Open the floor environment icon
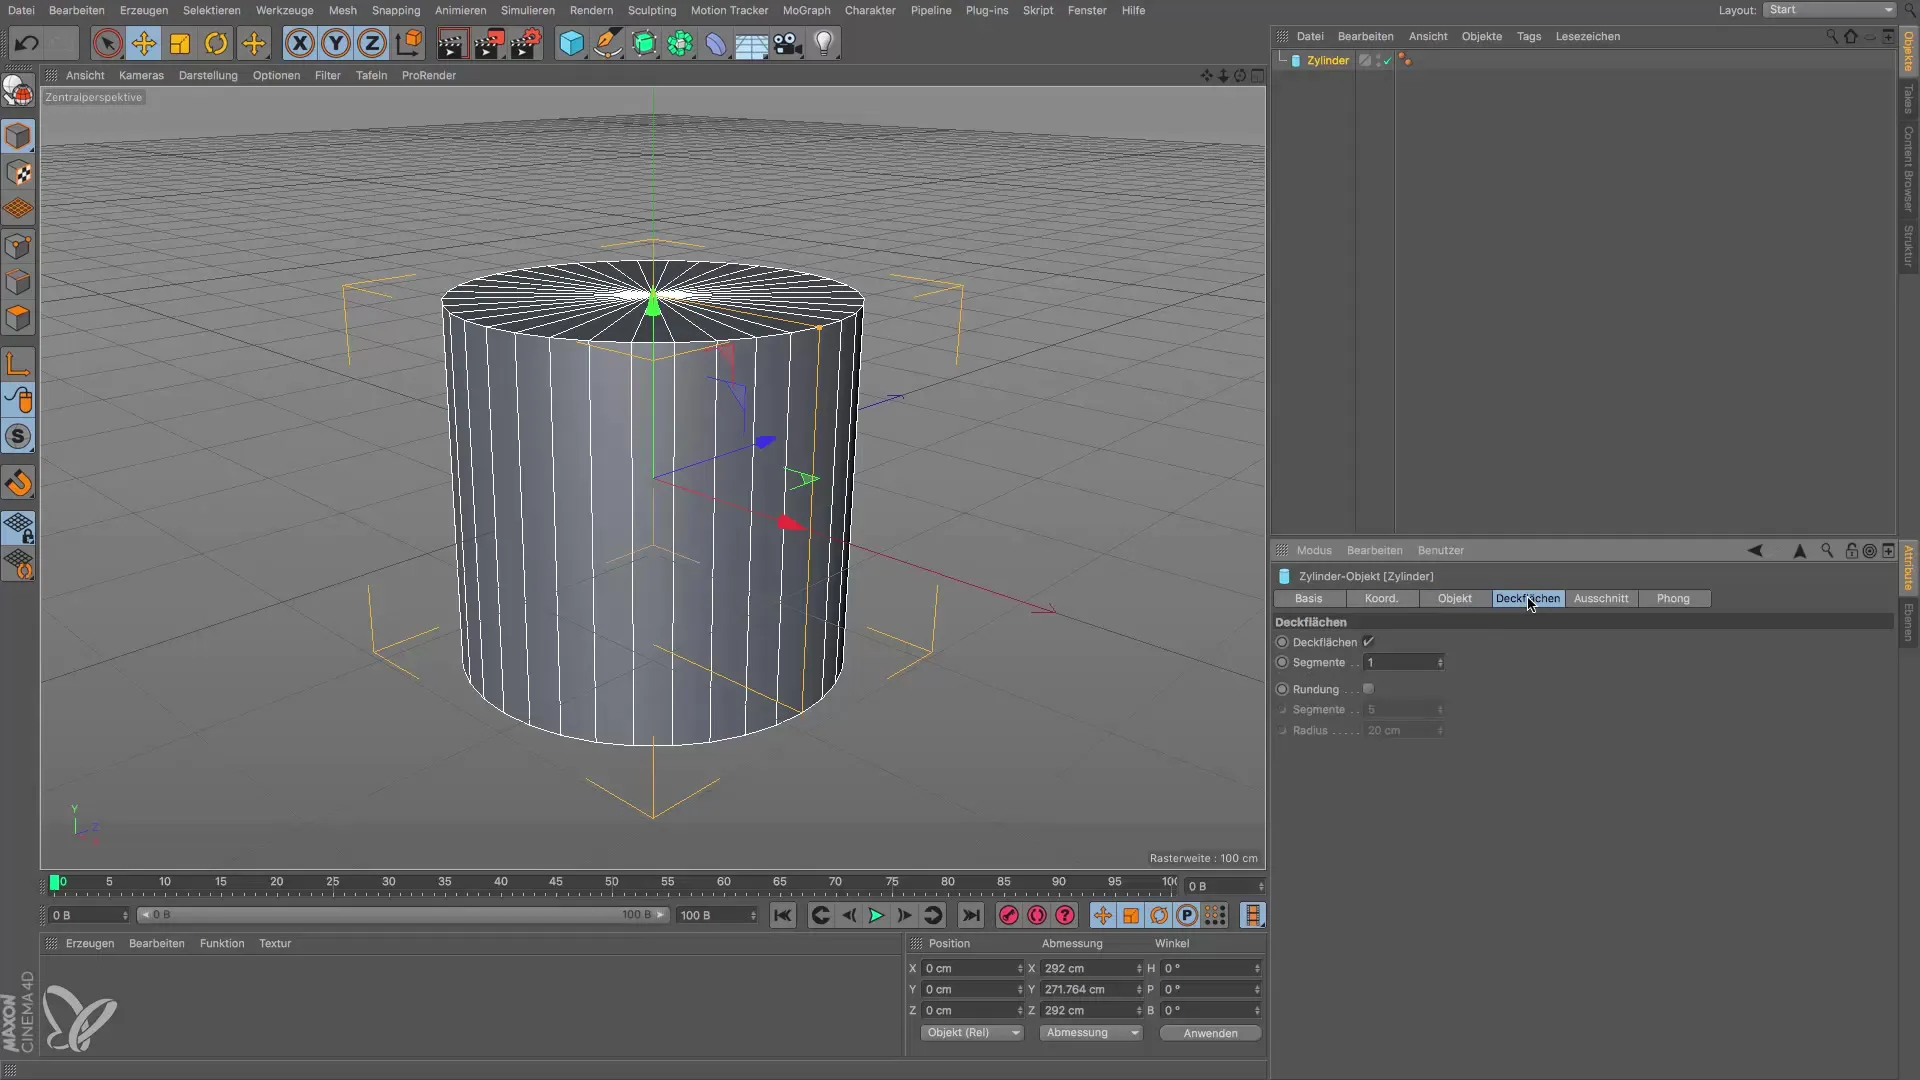Viewport: 1920px width, 1080px height. pyautogui.click(x=752, y=43)
